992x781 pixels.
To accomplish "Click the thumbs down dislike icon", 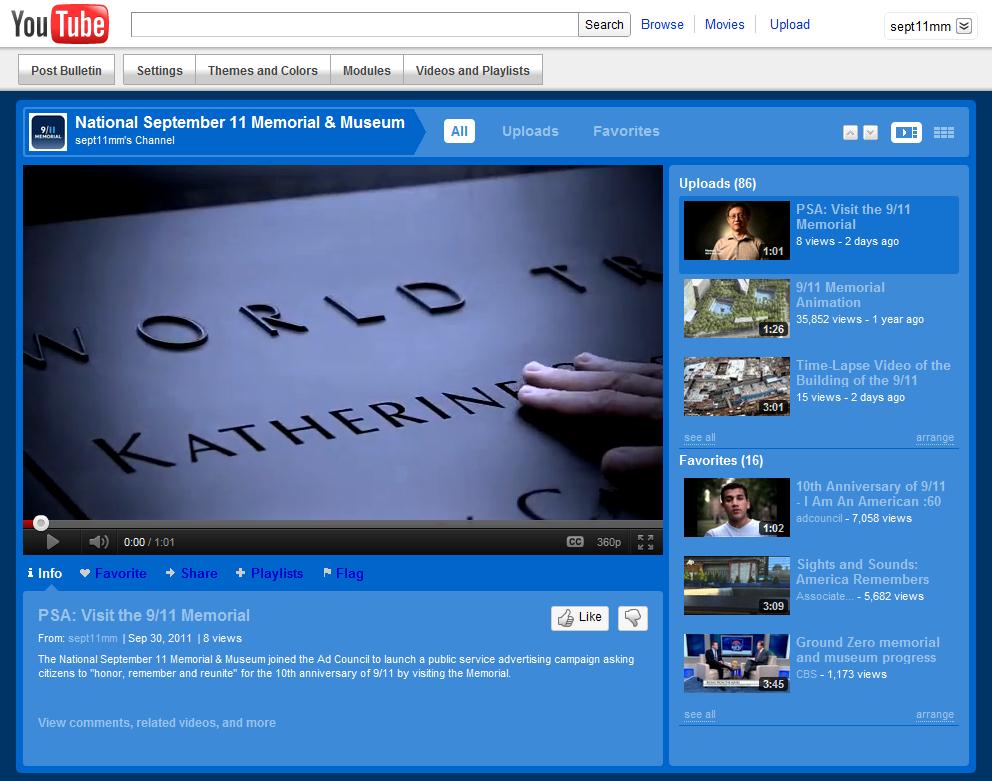I will coord(632,618).
